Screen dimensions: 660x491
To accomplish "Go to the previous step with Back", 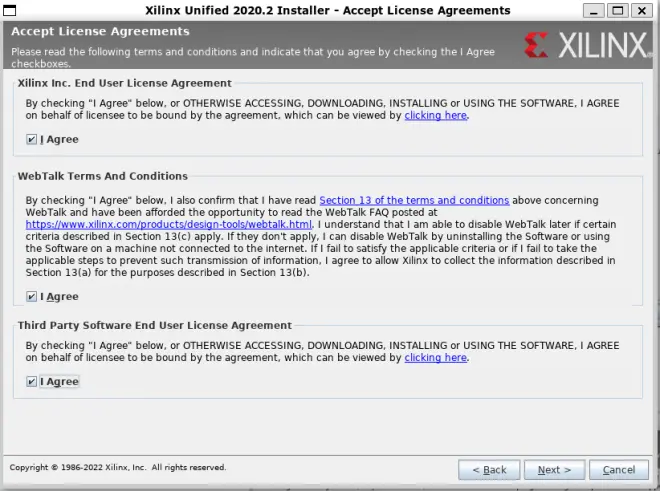I will coord(489,470).
